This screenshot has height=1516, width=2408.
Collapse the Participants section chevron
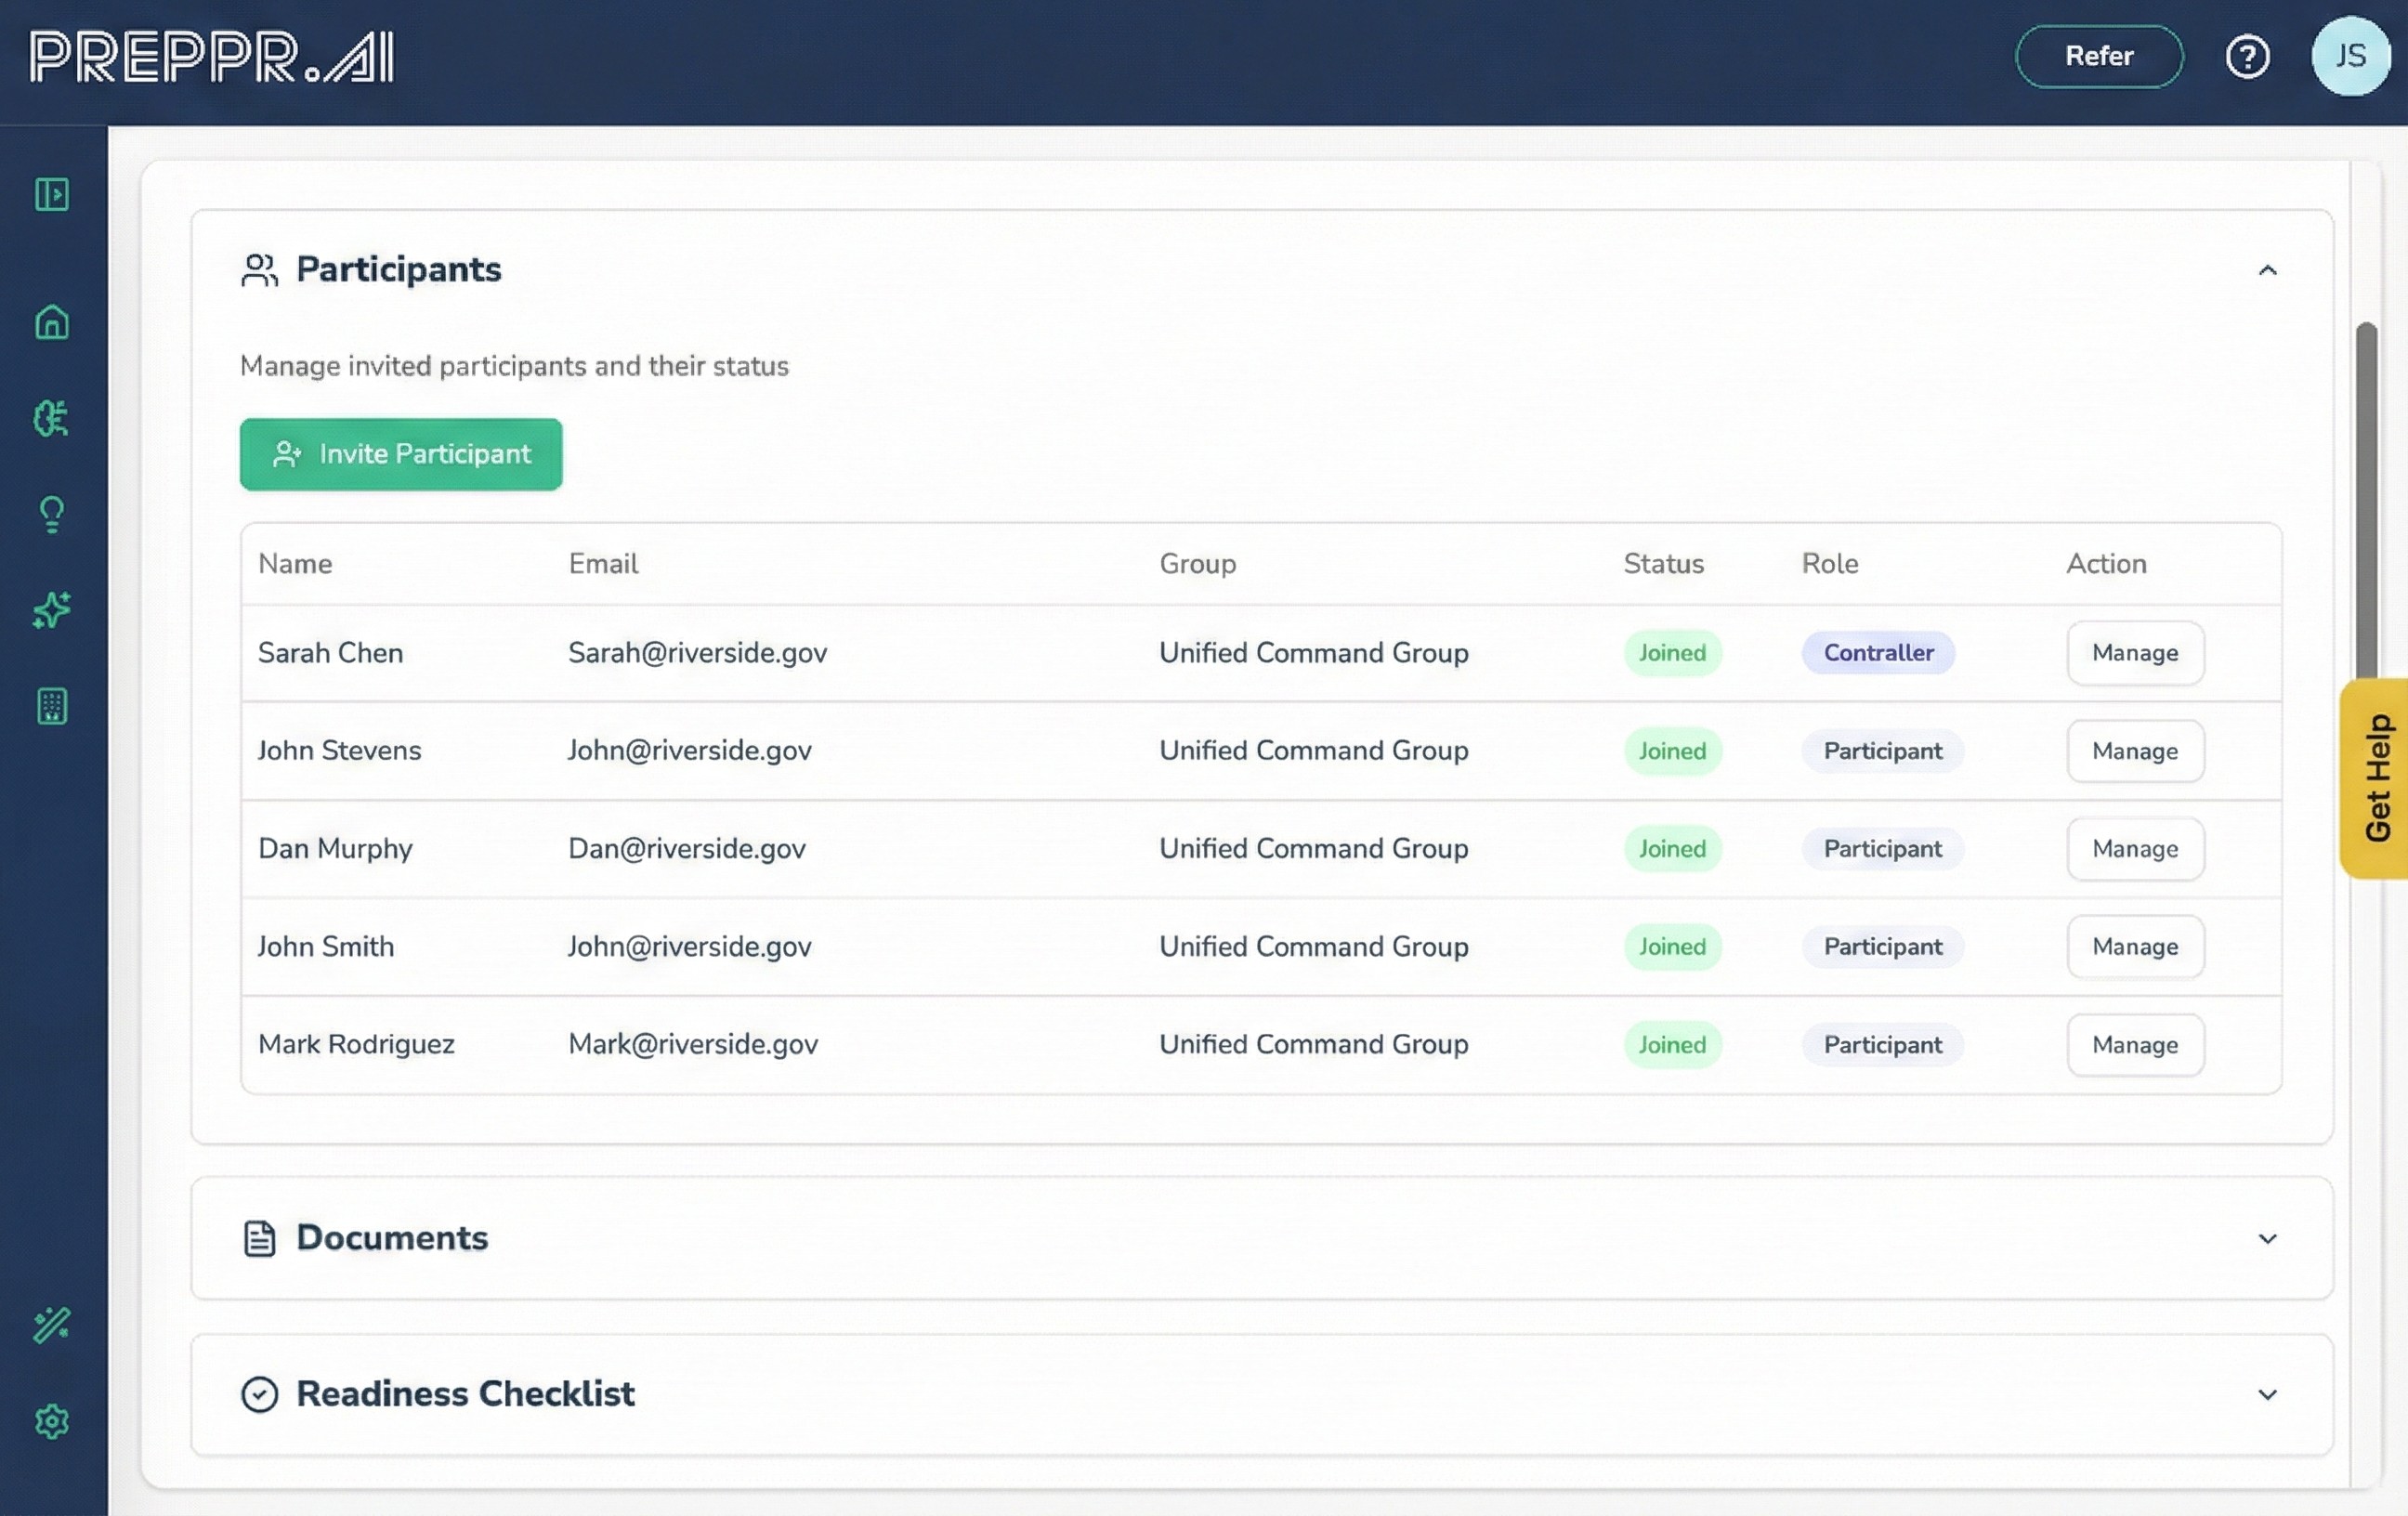pos(2267,271)
